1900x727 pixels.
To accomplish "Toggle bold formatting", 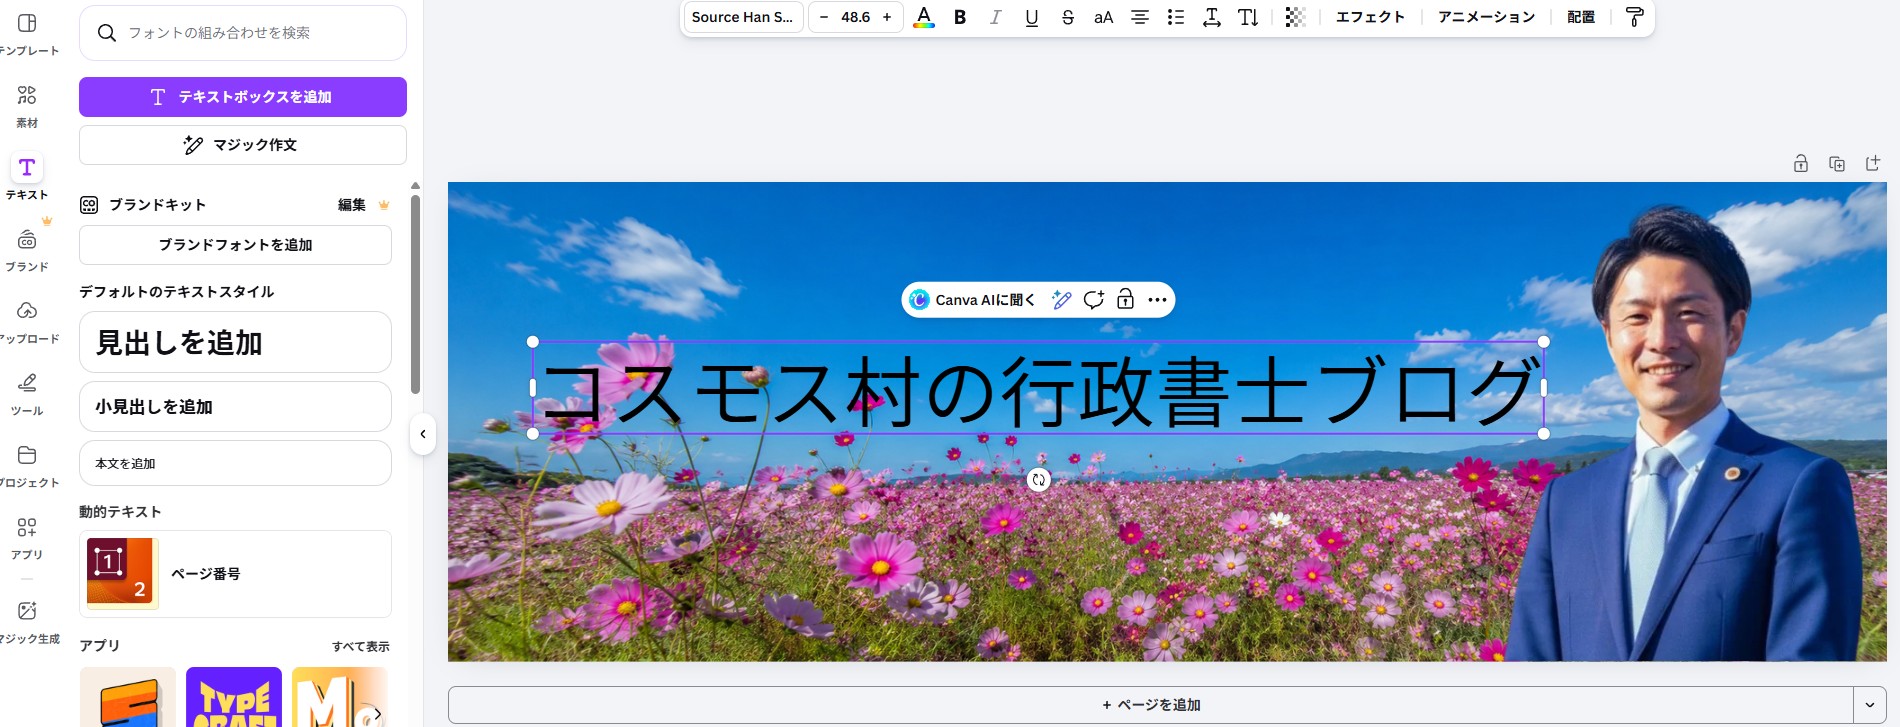I will 960,17.
